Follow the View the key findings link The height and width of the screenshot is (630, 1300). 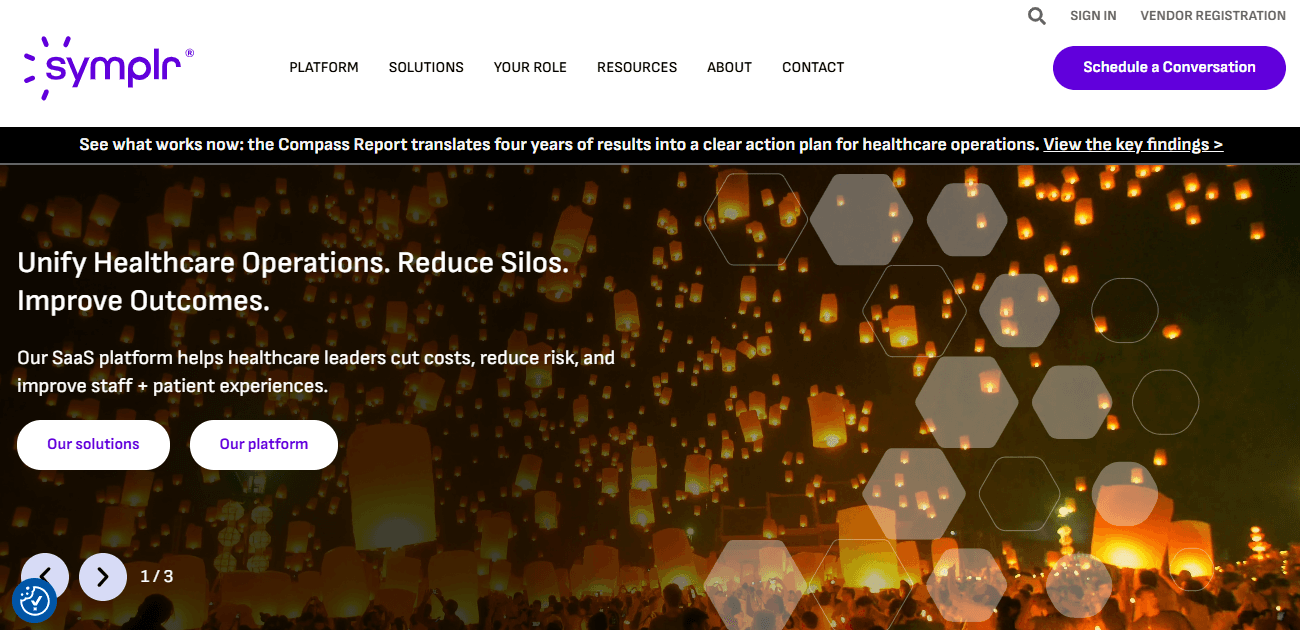click(1133, 144)
